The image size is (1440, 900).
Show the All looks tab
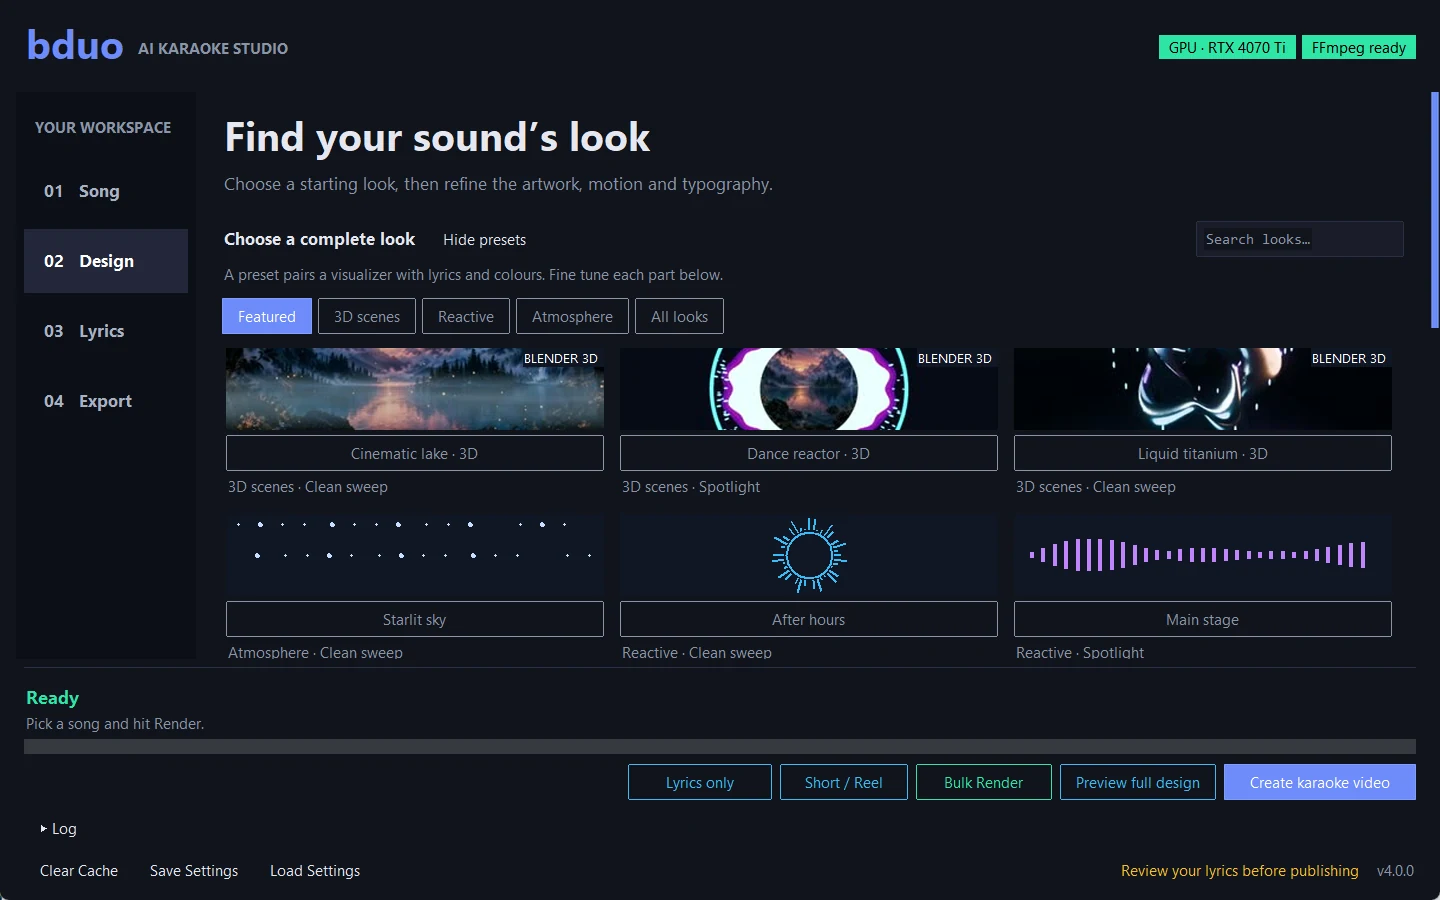pos(679,316)
